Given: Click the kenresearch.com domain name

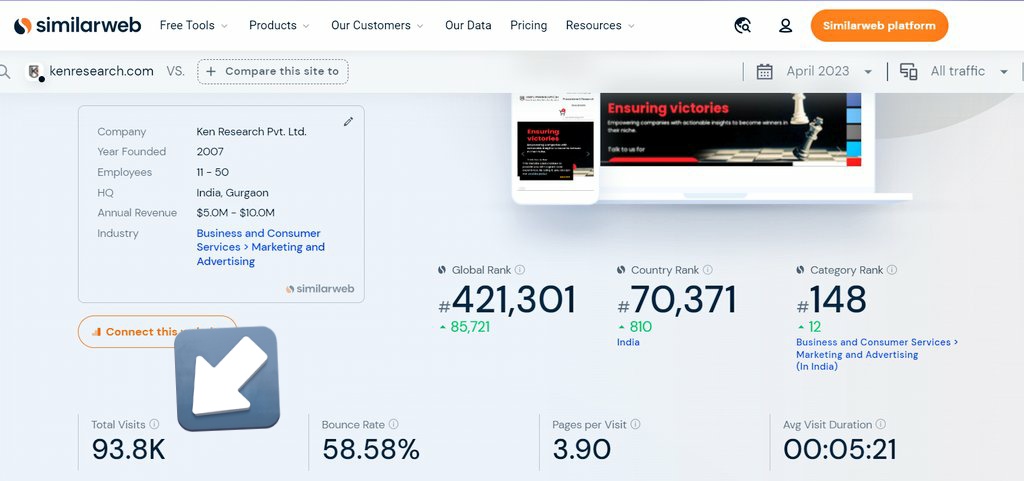Looking at the screenshot, I should pyautogui.click(x=101, y=71).
